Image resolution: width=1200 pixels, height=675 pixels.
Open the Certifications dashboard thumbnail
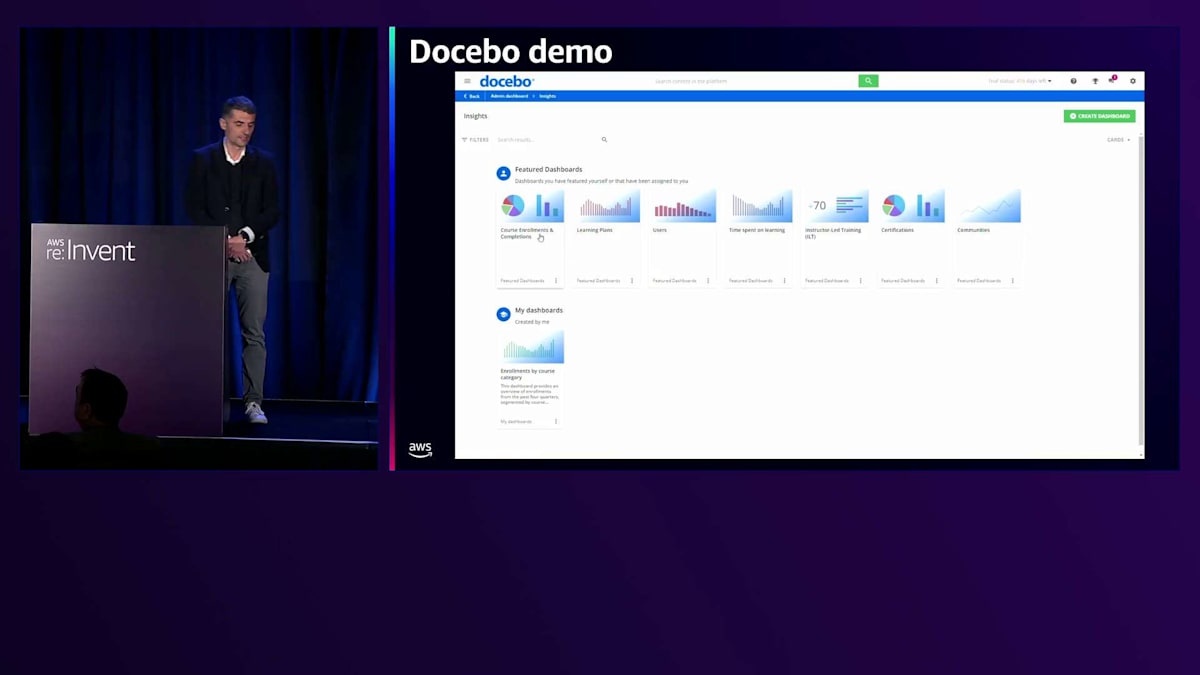pyautogui.click(x=911, y=206)
